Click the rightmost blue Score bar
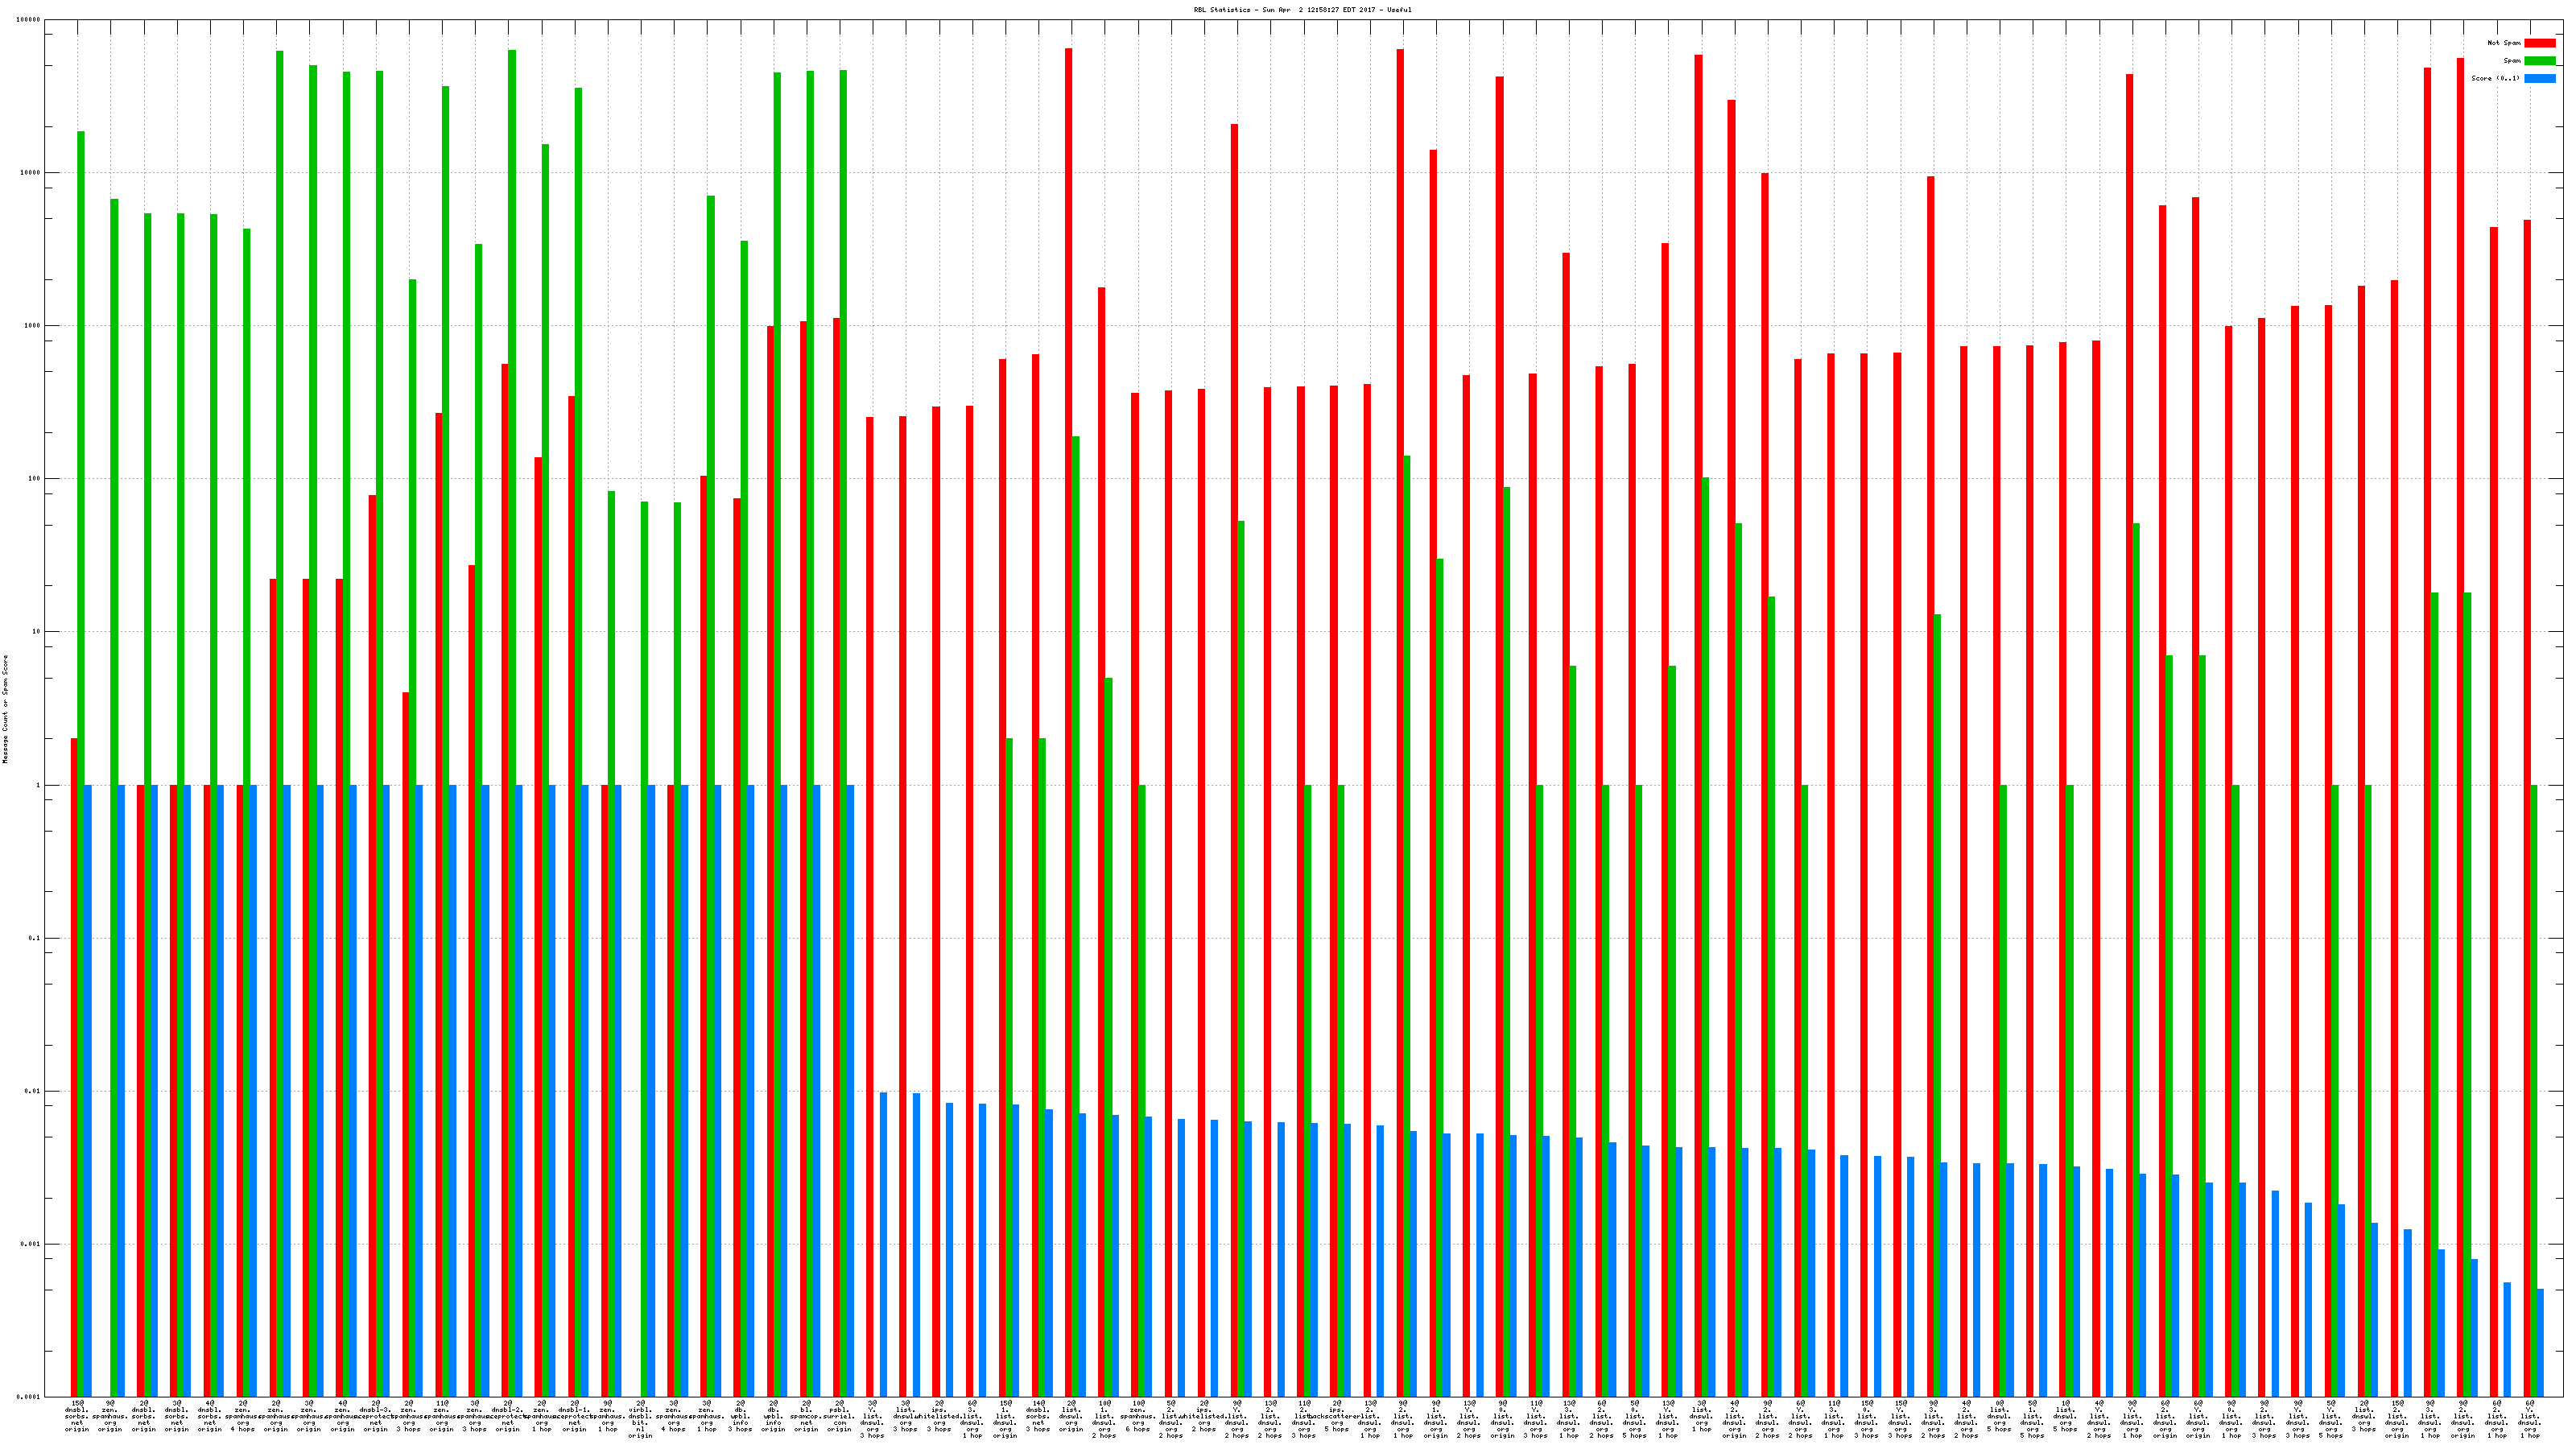The height and width of the screenshot is (1449, 2576). click(x=2540, y=1342)
